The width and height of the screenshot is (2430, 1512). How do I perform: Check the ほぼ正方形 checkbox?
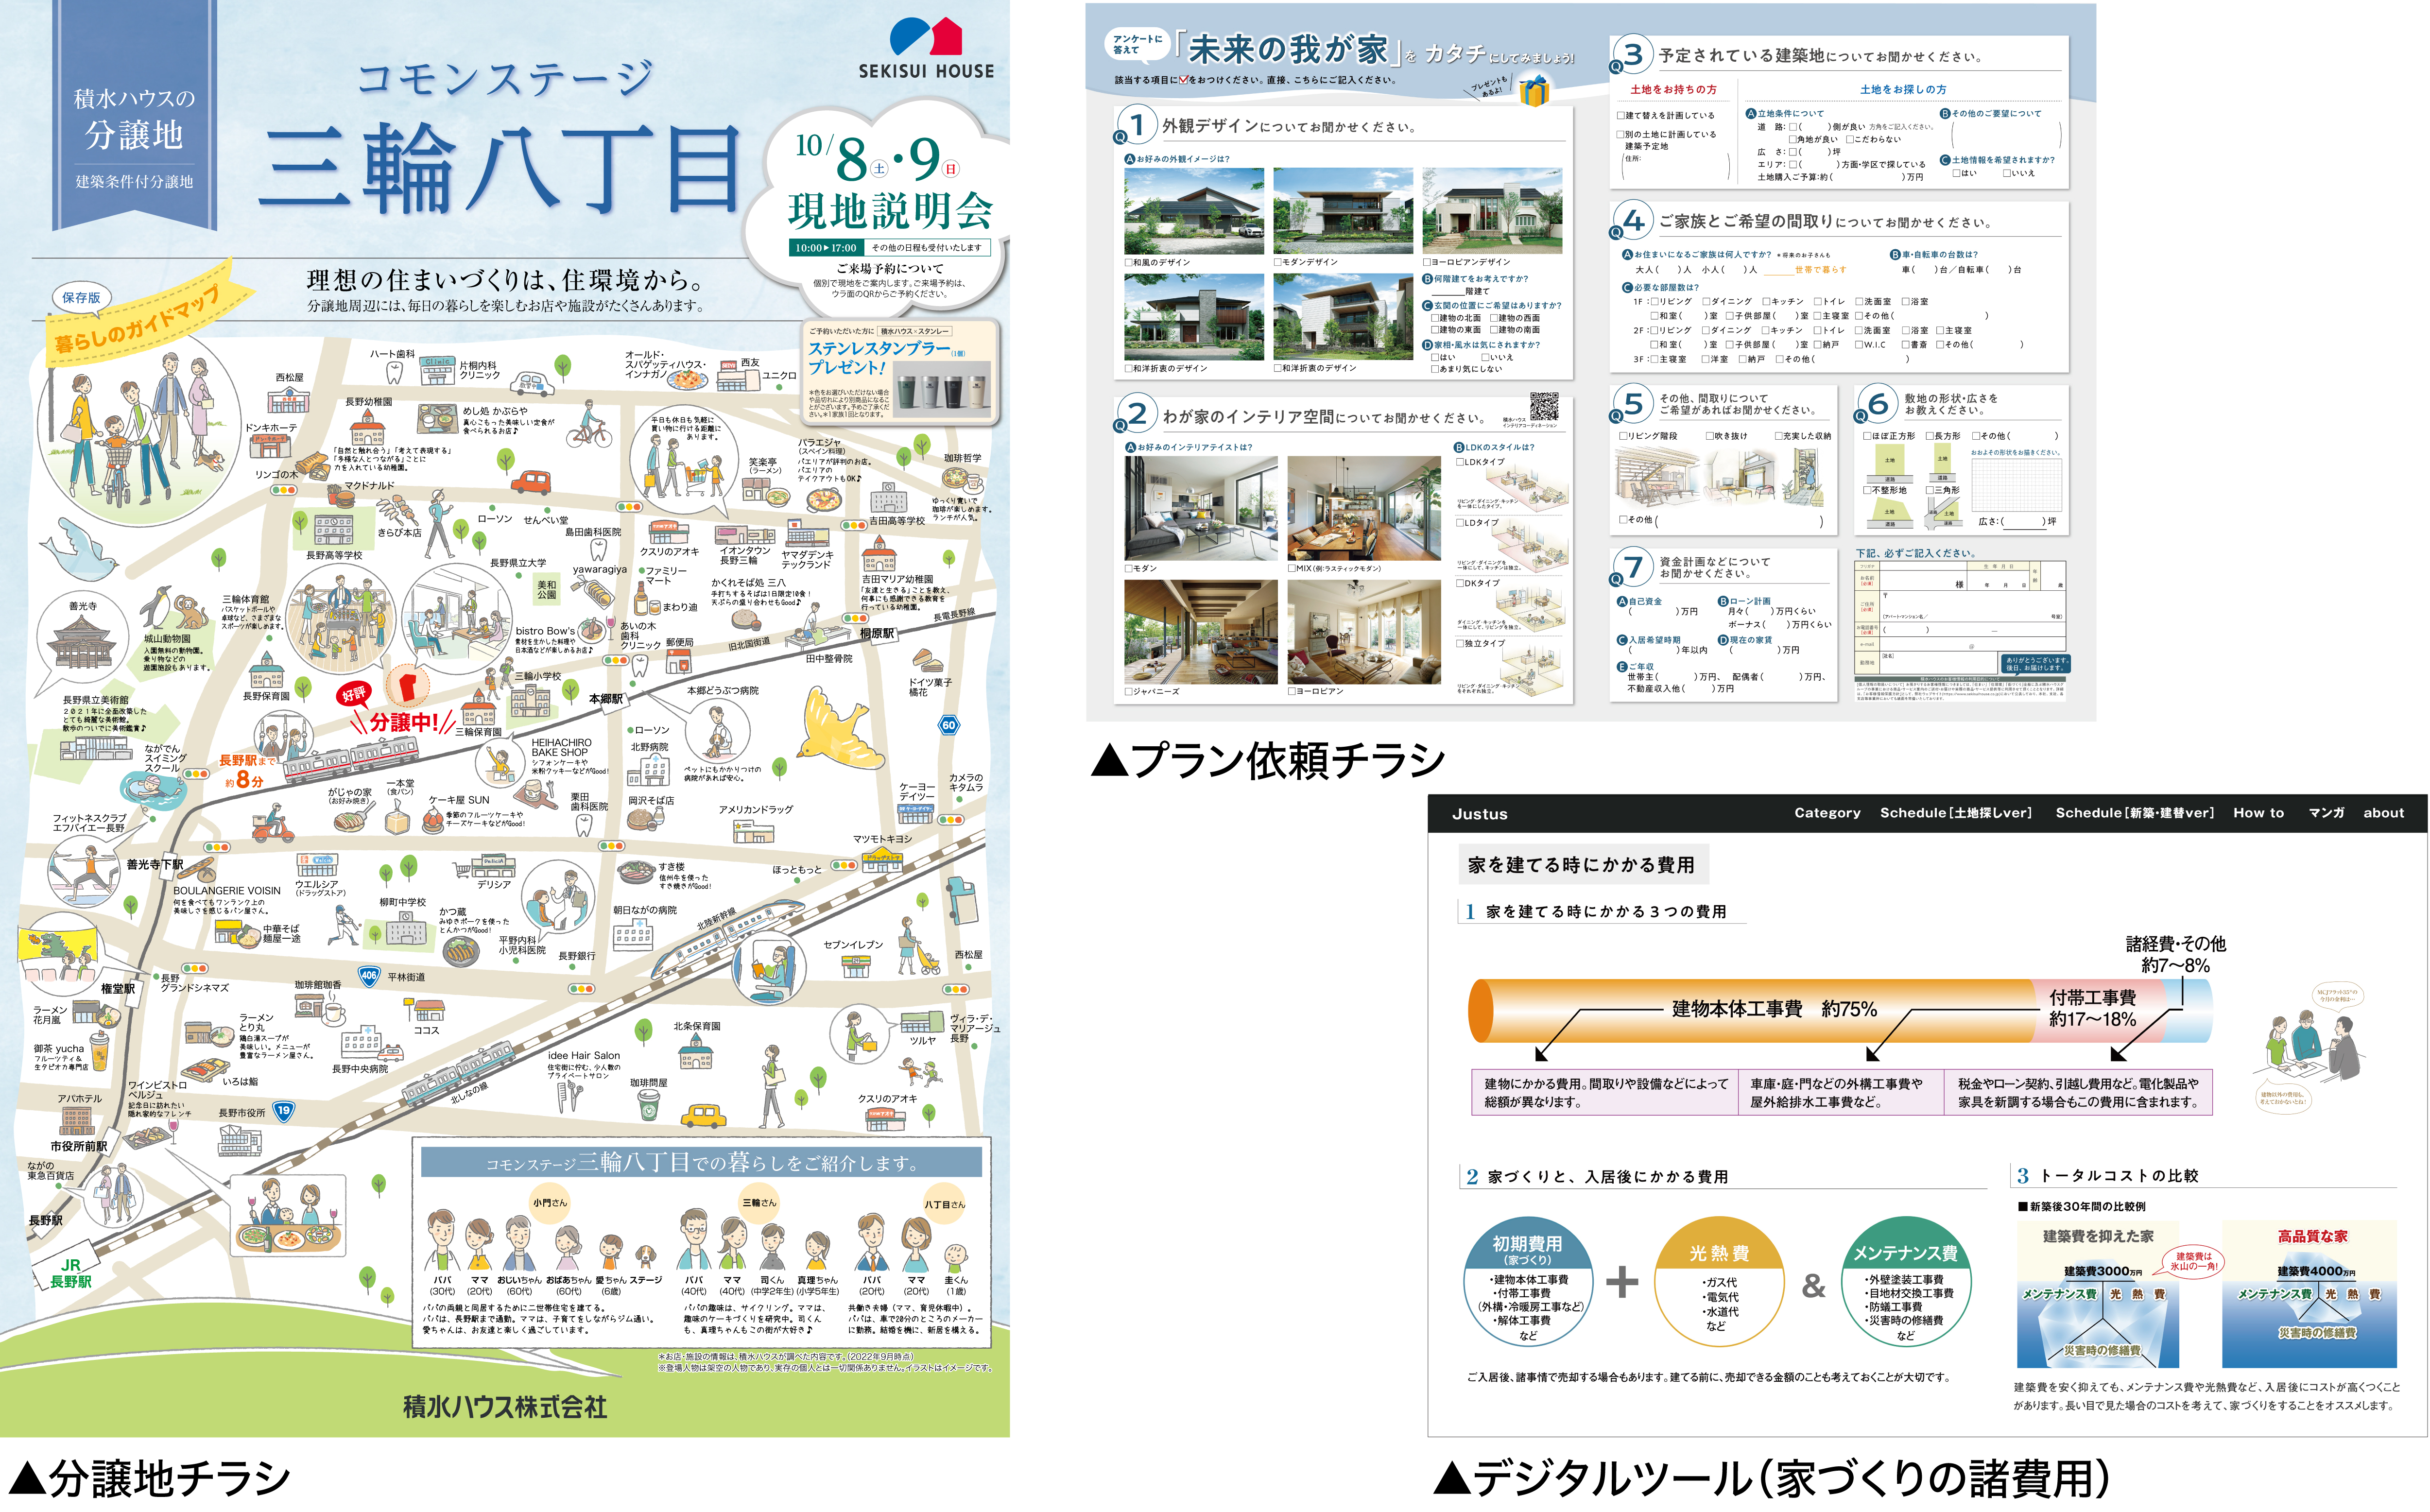[1867, 436]
